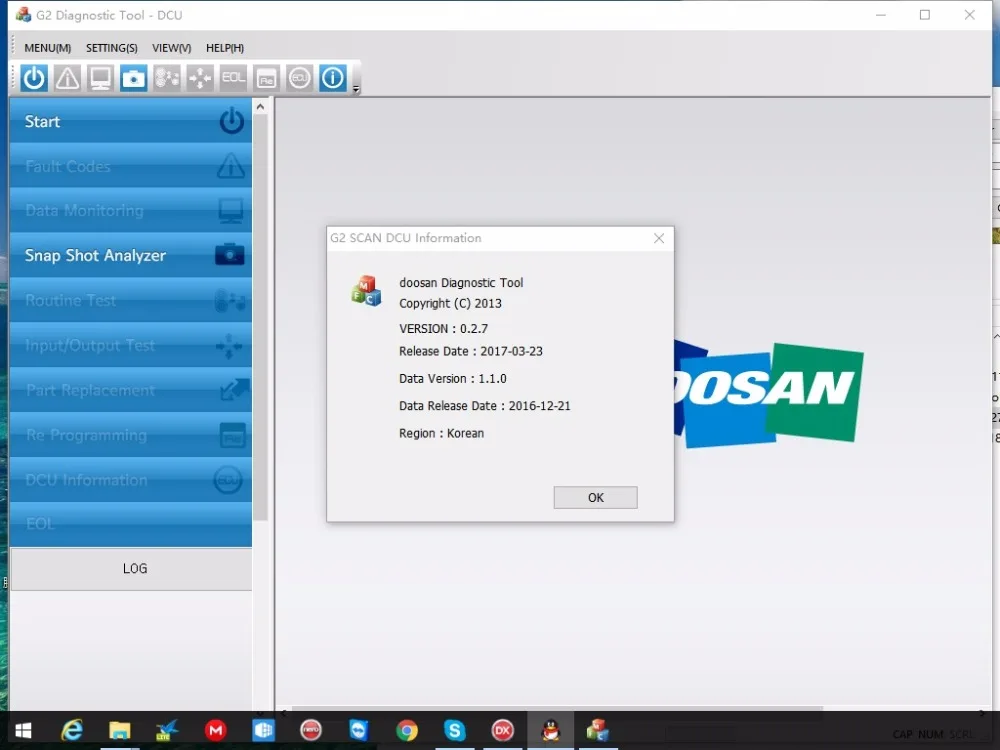This screenshot has width=1000, height=750.
Task: Click the LOG button in the sidebar
Action: [134, 568]
